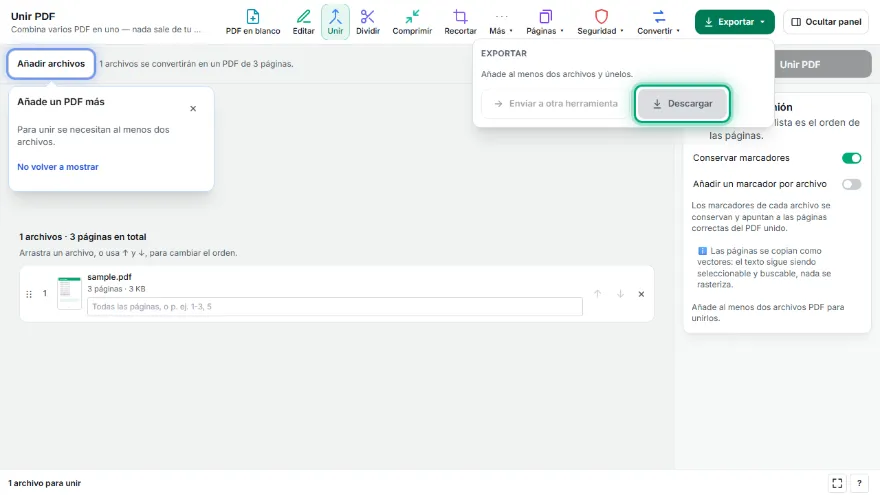Click the No volver a mostrar link
The height and width of the screenshot is (495, 880).
pyautogui.click(x=58, y=167)
